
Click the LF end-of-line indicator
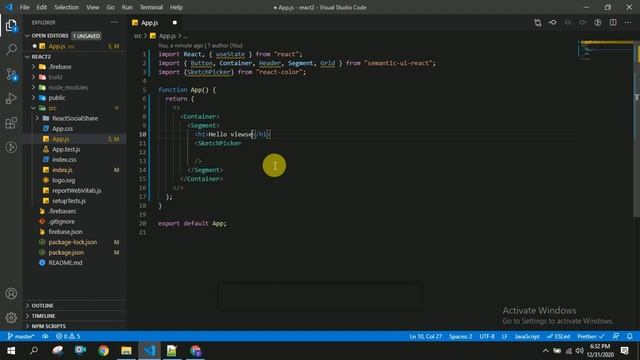click(504, 336)
